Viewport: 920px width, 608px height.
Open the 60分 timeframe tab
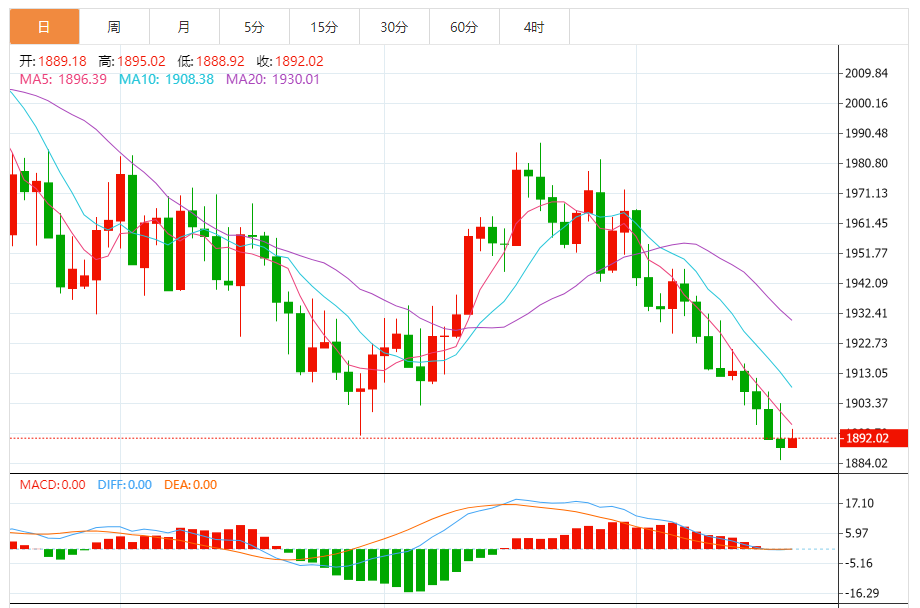[x=464, y=27]
